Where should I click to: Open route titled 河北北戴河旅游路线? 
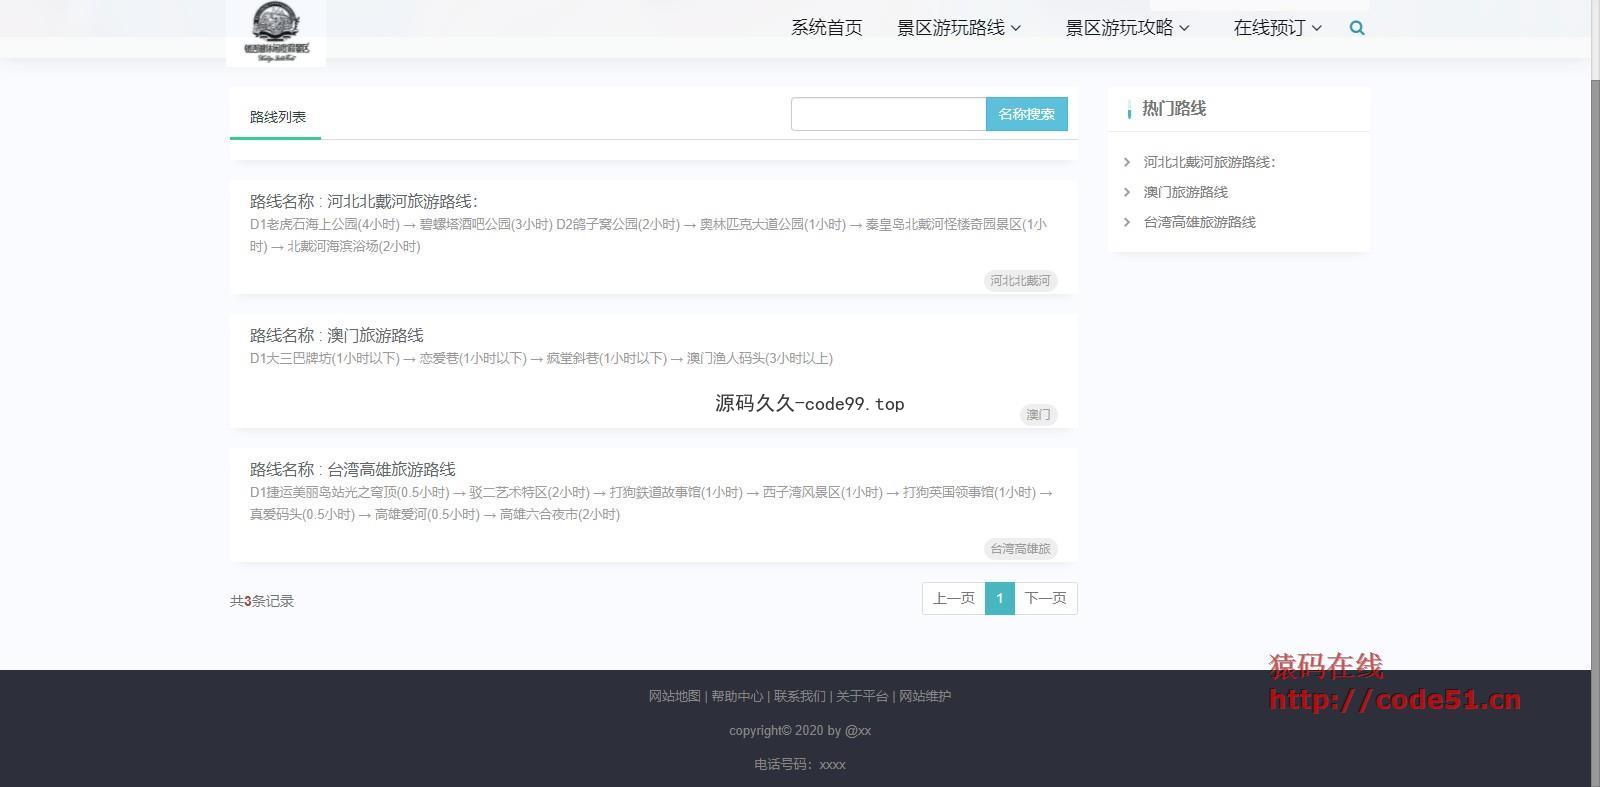pyautogui.click(x=402, y=201)
